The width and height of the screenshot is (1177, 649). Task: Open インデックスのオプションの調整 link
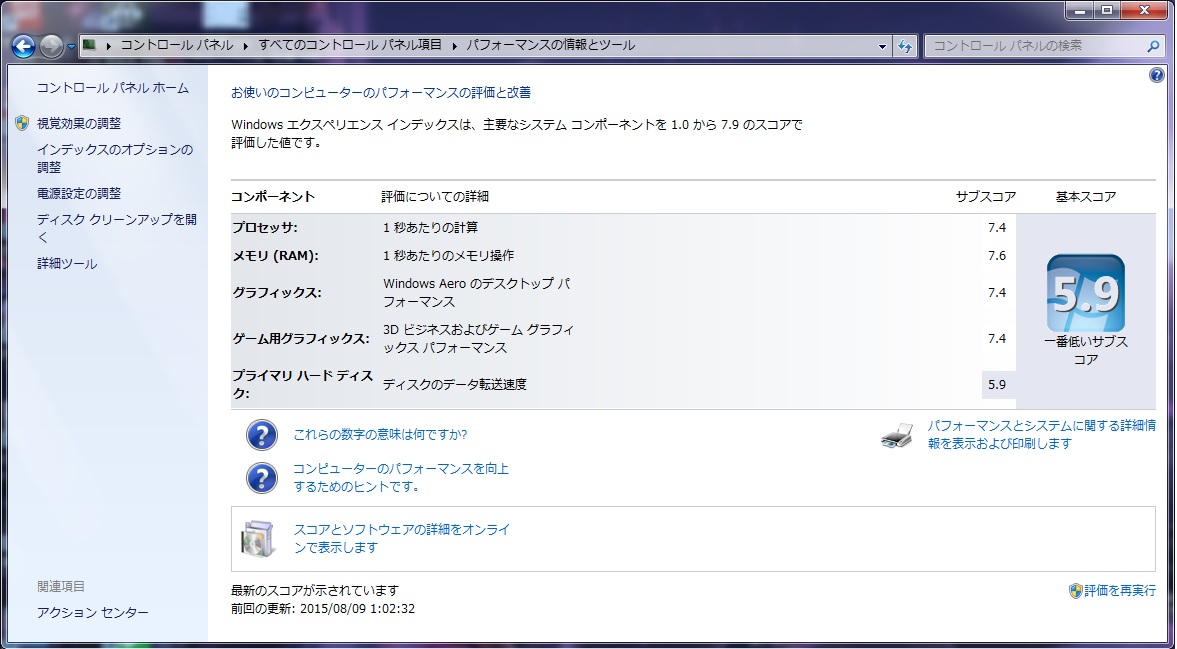[115, 158]
